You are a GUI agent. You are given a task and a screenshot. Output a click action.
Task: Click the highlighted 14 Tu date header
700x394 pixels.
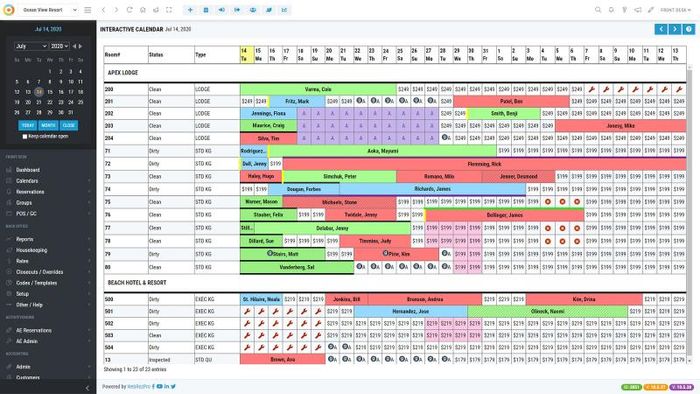247,54
